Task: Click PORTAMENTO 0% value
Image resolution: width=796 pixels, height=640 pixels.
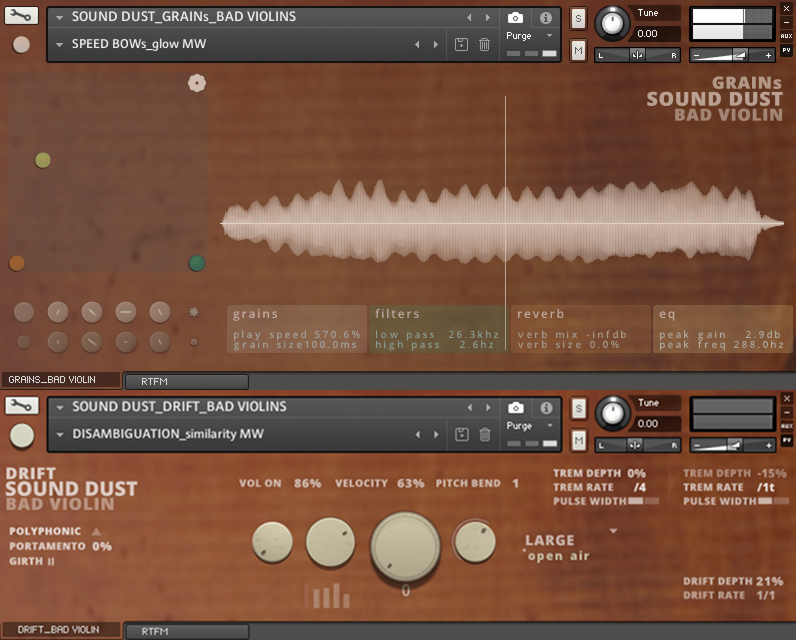Action: (102, 547)
